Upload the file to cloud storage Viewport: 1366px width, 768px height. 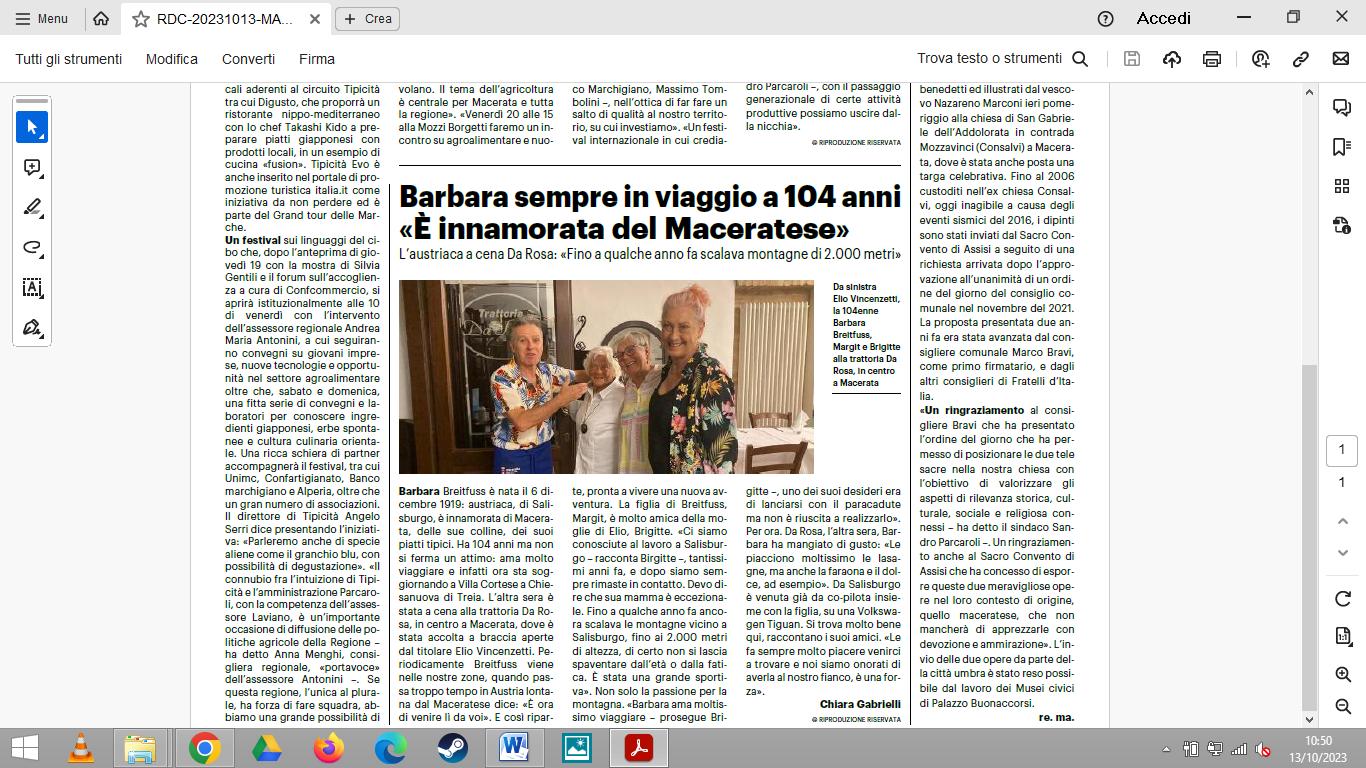(x=1172, y=59)
